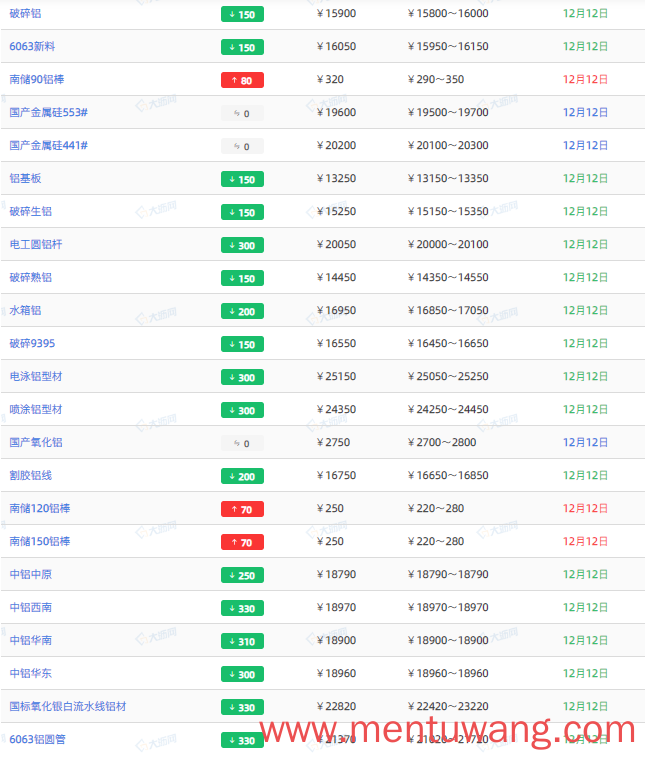Click the green down 250 badge for 中铝中原
Screen dimensions: 645x760
point(242,575)
